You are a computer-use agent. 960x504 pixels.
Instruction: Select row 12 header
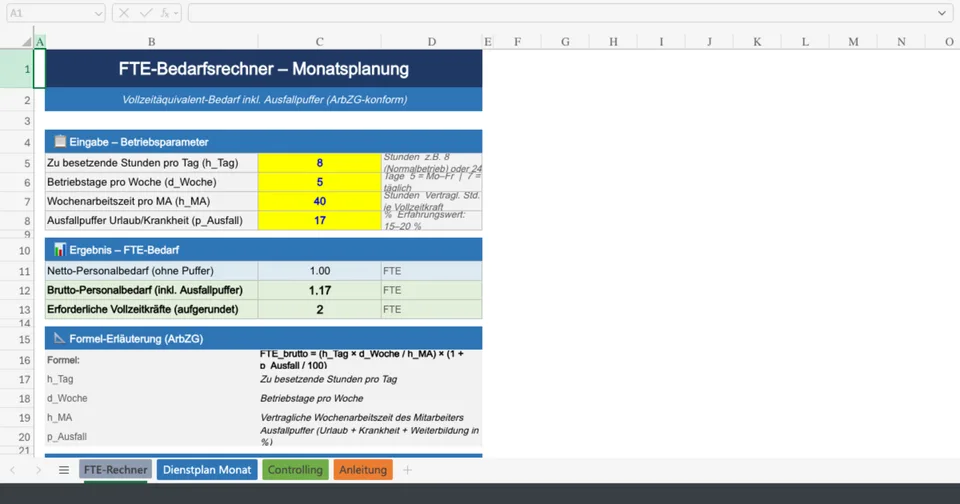click(17, 290)
